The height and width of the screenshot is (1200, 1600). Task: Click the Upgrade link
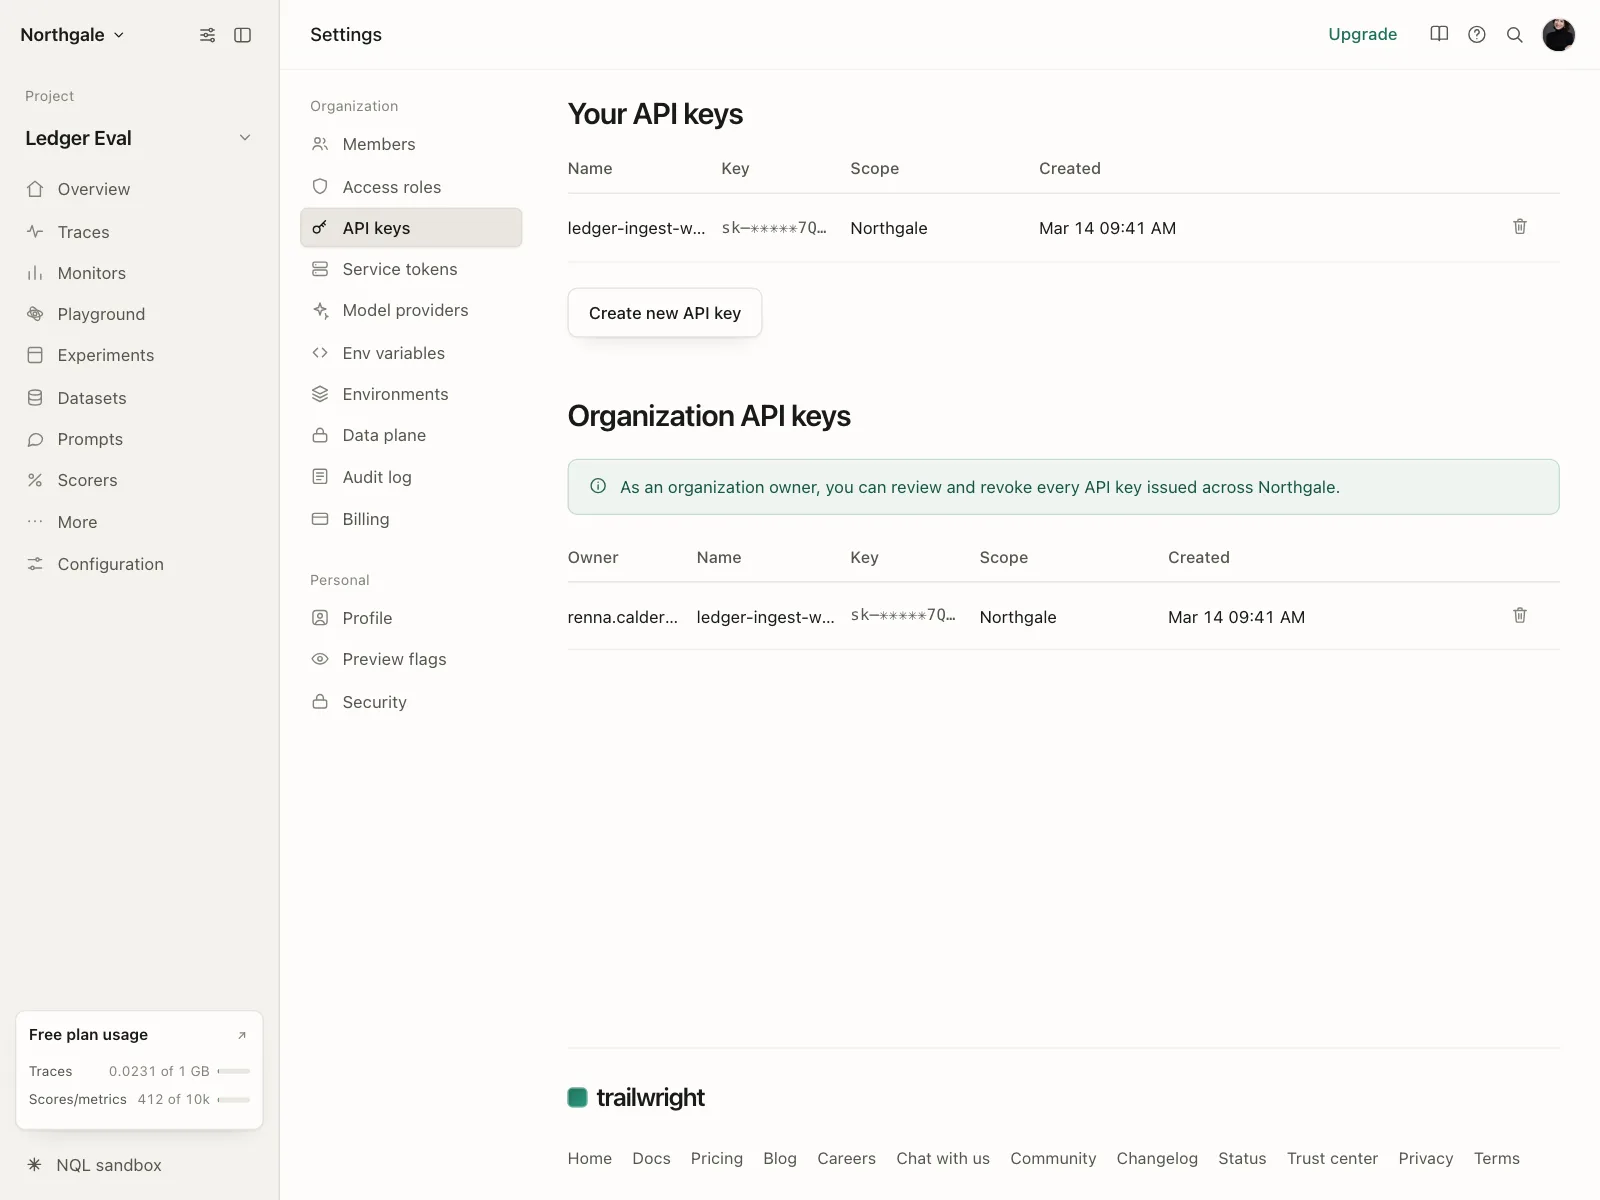pos(1362,34)
